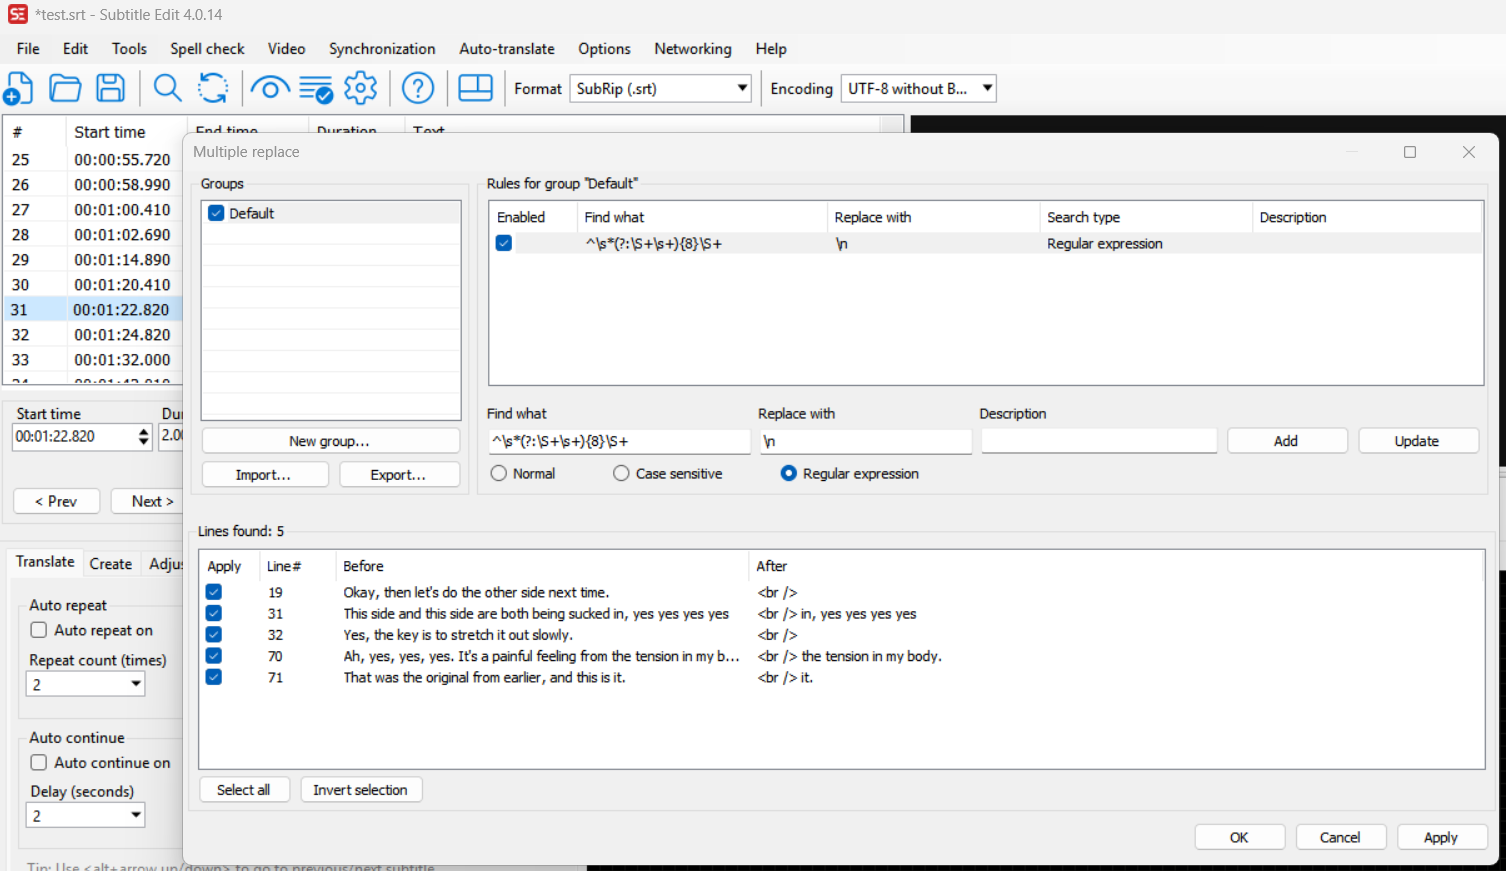Click Select all button
The image size is (1506, 871).
[x=244, y=790]
